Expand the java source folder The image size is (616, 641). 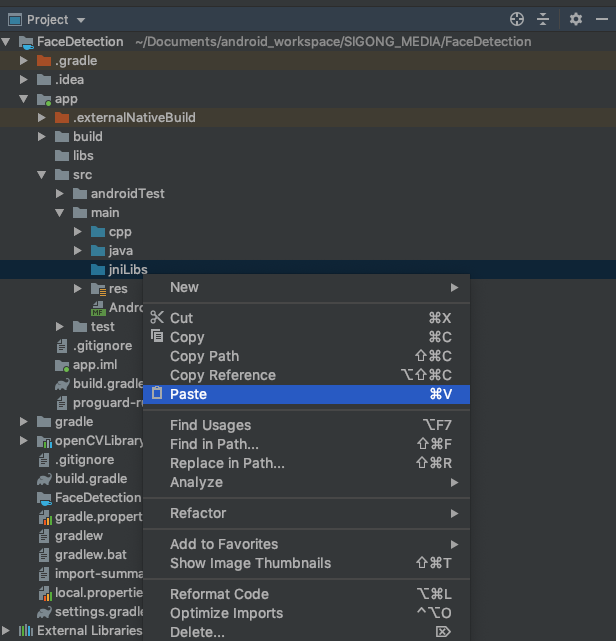(x=77, y=251)
